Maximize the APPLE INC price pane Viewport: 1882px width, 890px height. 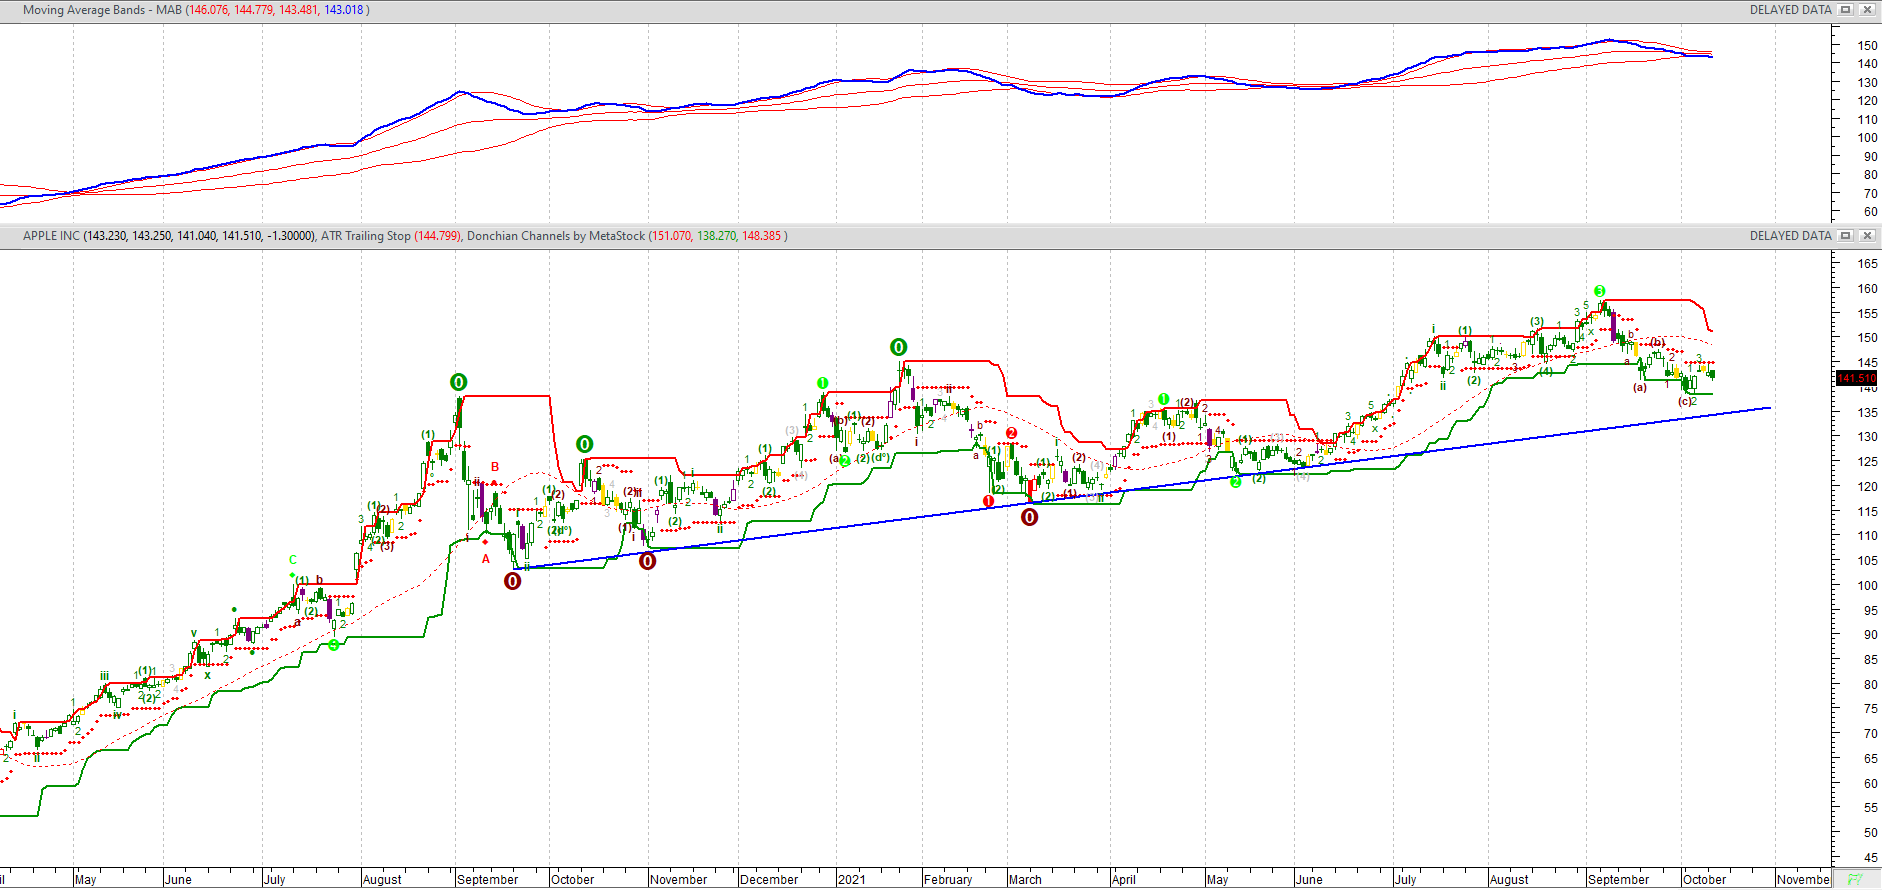(x=1846, y=236)
